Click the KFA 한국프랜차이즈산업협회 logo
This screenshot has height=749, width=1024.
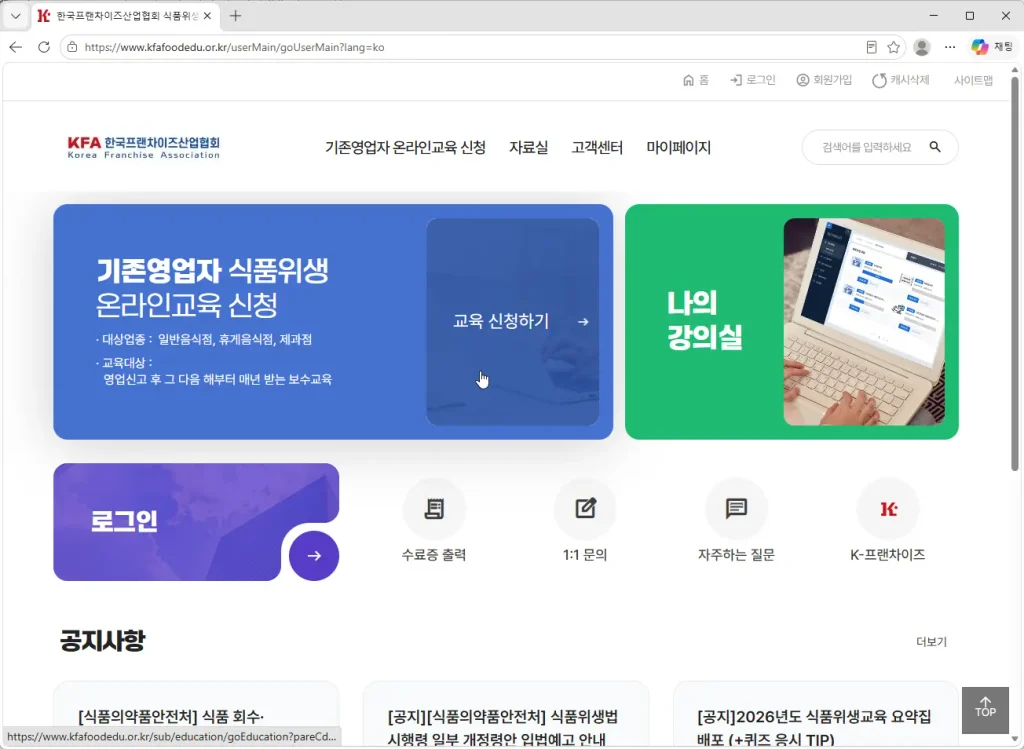pyautogui.click(x=144, y=148)
